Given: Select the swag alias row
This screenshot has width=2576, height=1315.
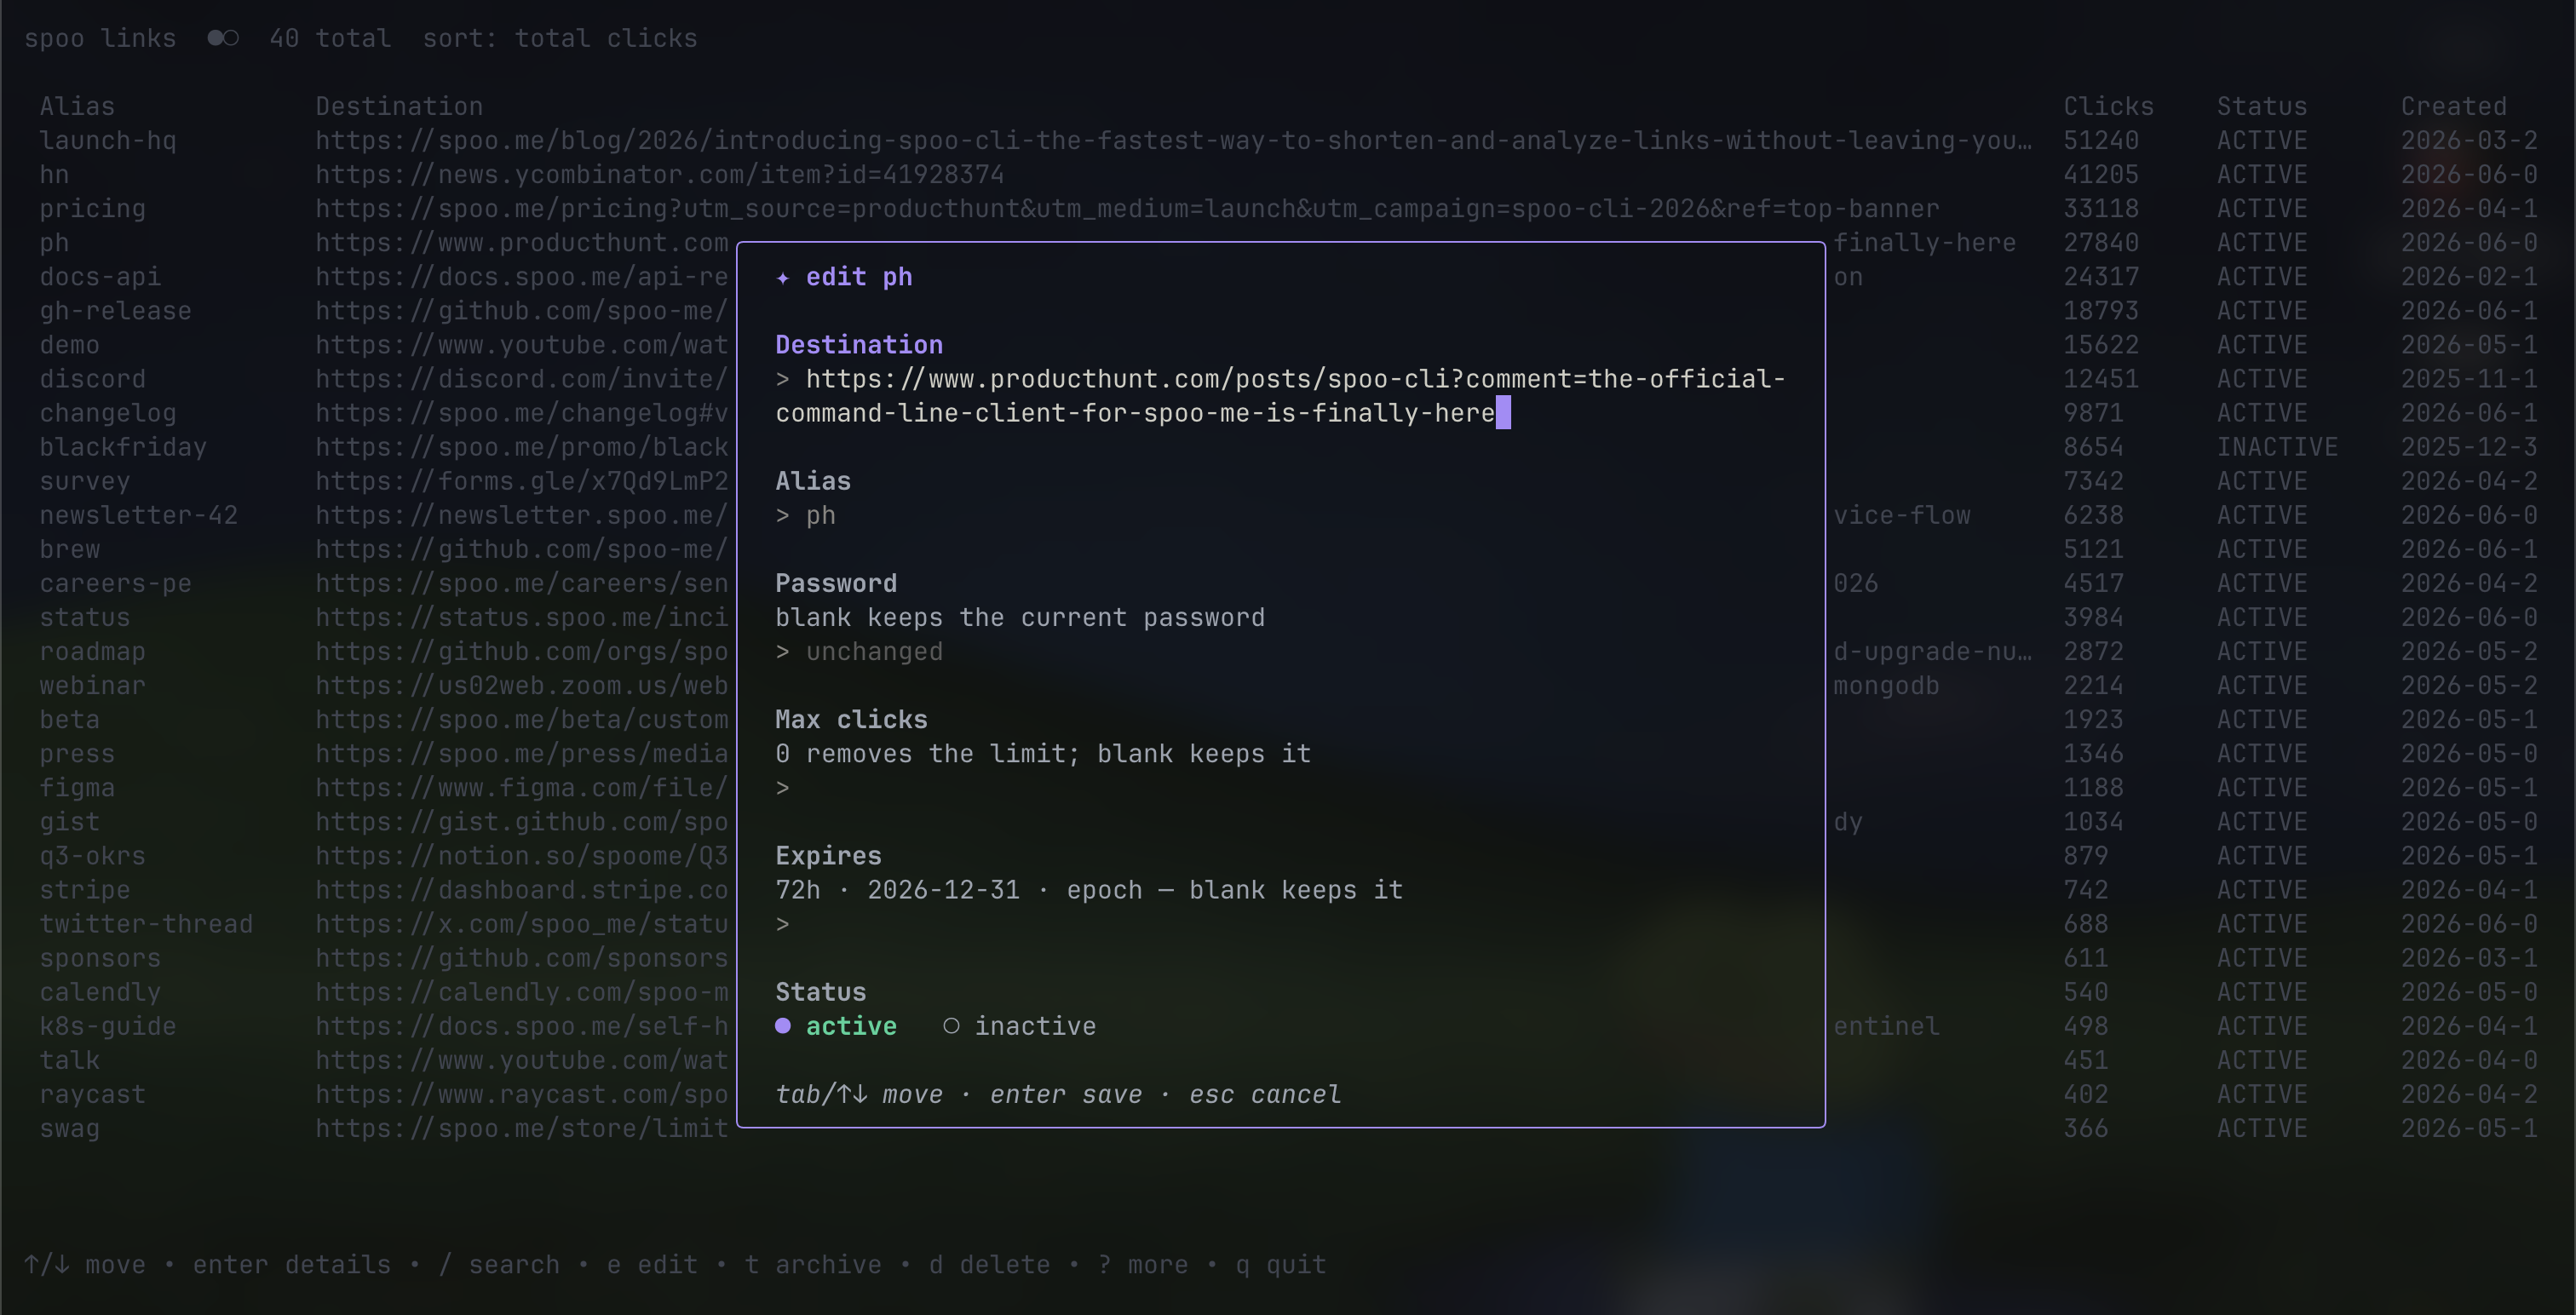Looking at the screenshot, I should pyautogui.click(x=69, y=1128).
